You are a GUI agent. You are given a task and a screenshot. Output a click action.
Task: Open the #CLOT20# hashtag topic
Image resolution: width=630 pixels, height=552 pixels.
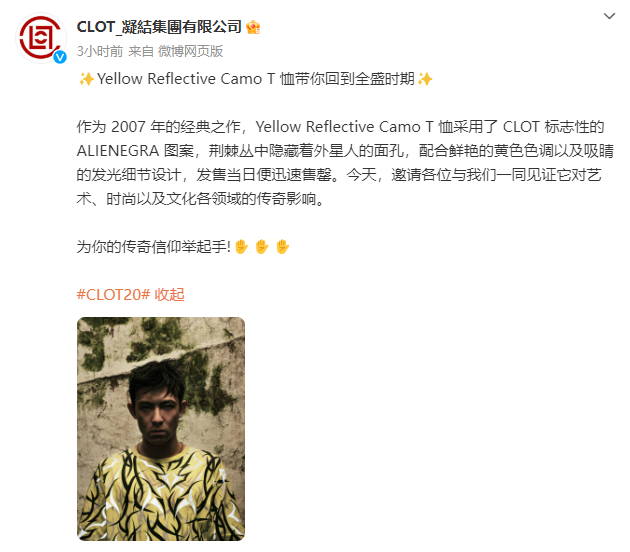113,294
